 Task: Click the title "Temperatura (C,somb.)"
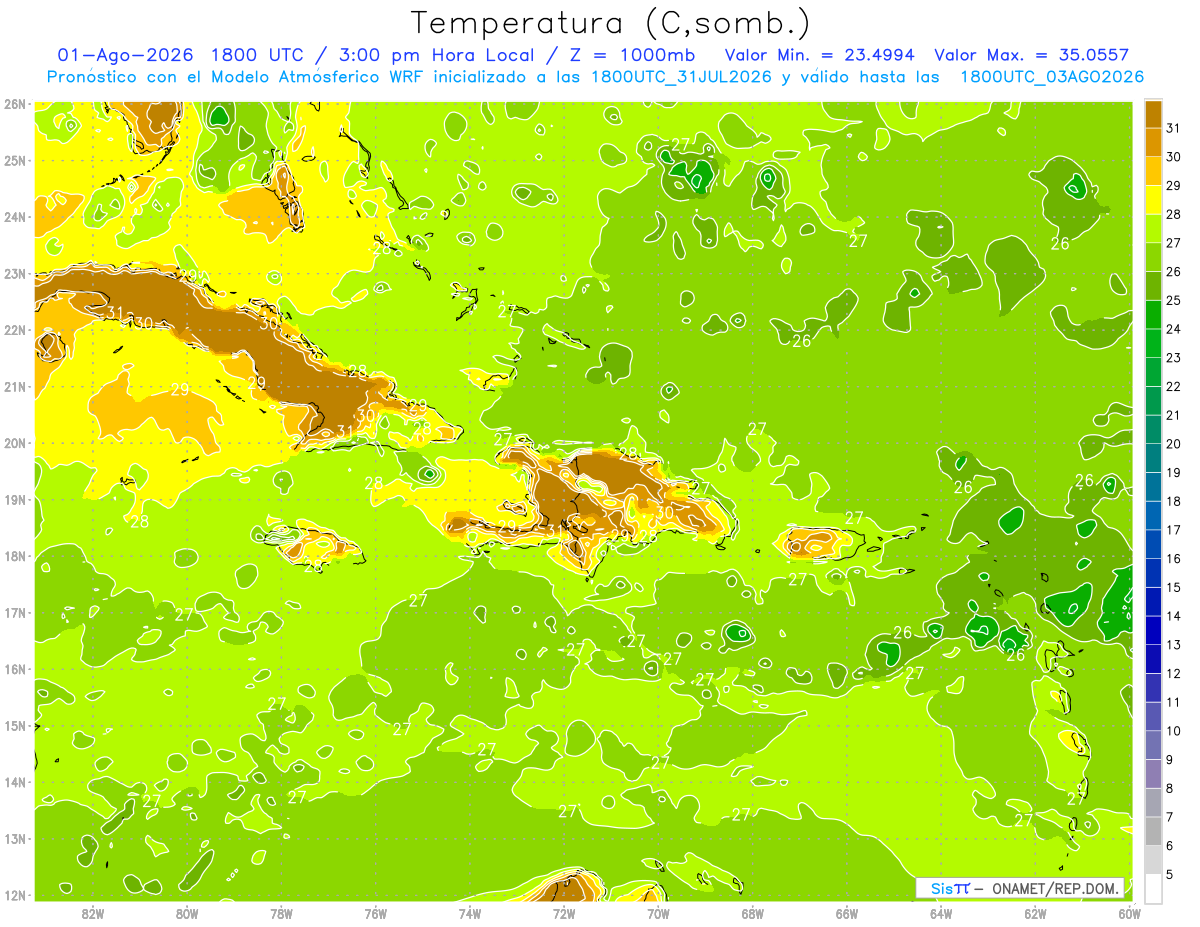pyautogui.click(x=611, y=23)
